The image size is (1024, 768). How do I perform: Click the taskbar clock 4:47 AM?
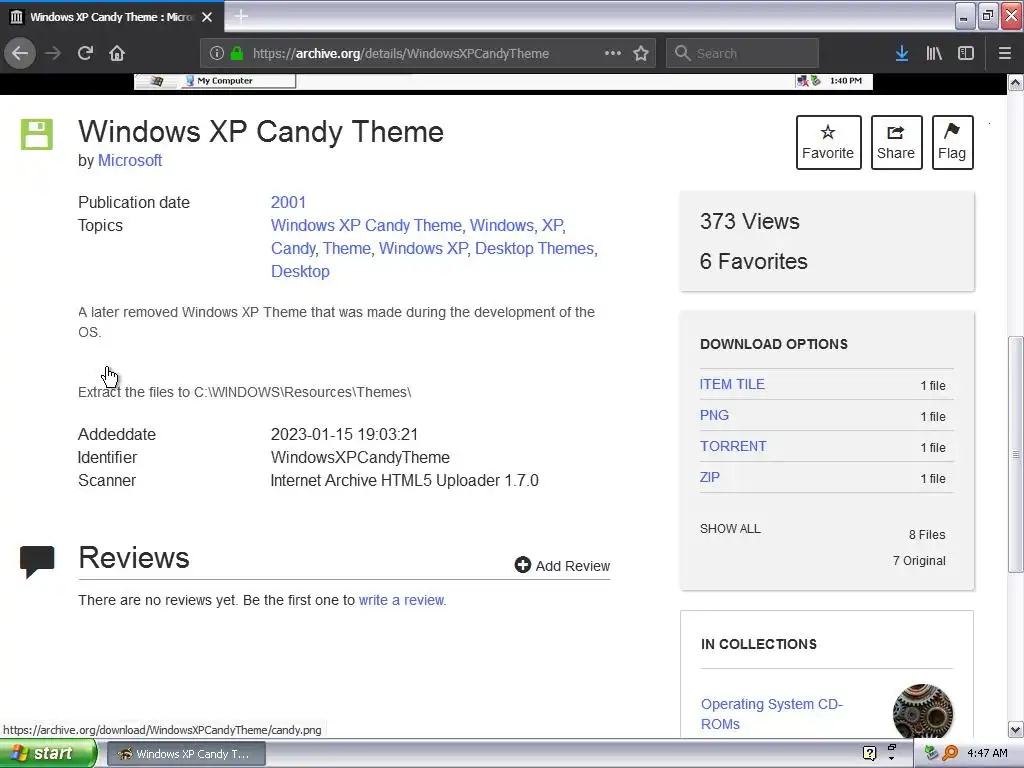click(x=987, y=754)
